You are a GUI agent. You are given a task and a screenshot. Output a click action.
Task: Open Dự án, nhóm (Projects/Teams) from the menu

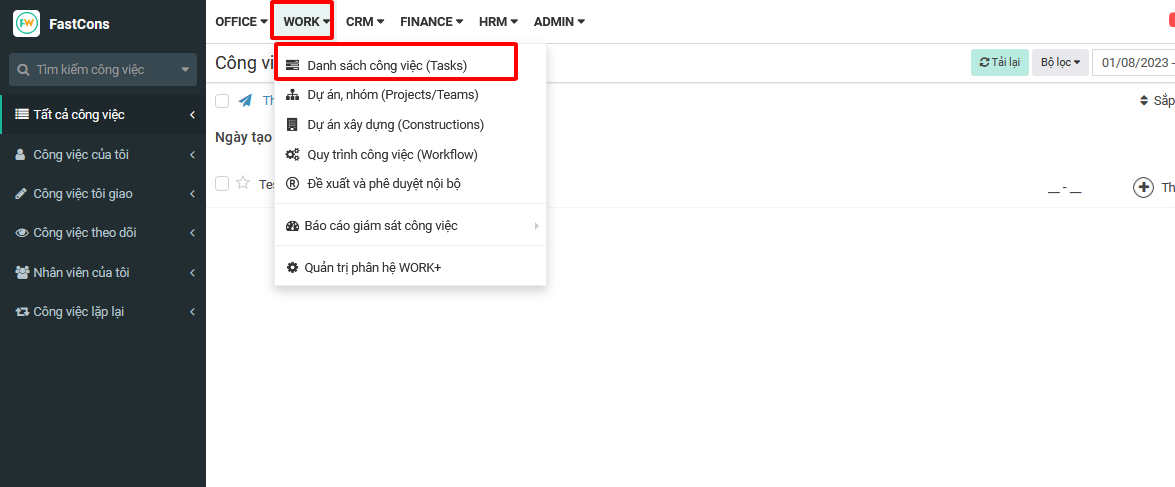pos(392,95)
